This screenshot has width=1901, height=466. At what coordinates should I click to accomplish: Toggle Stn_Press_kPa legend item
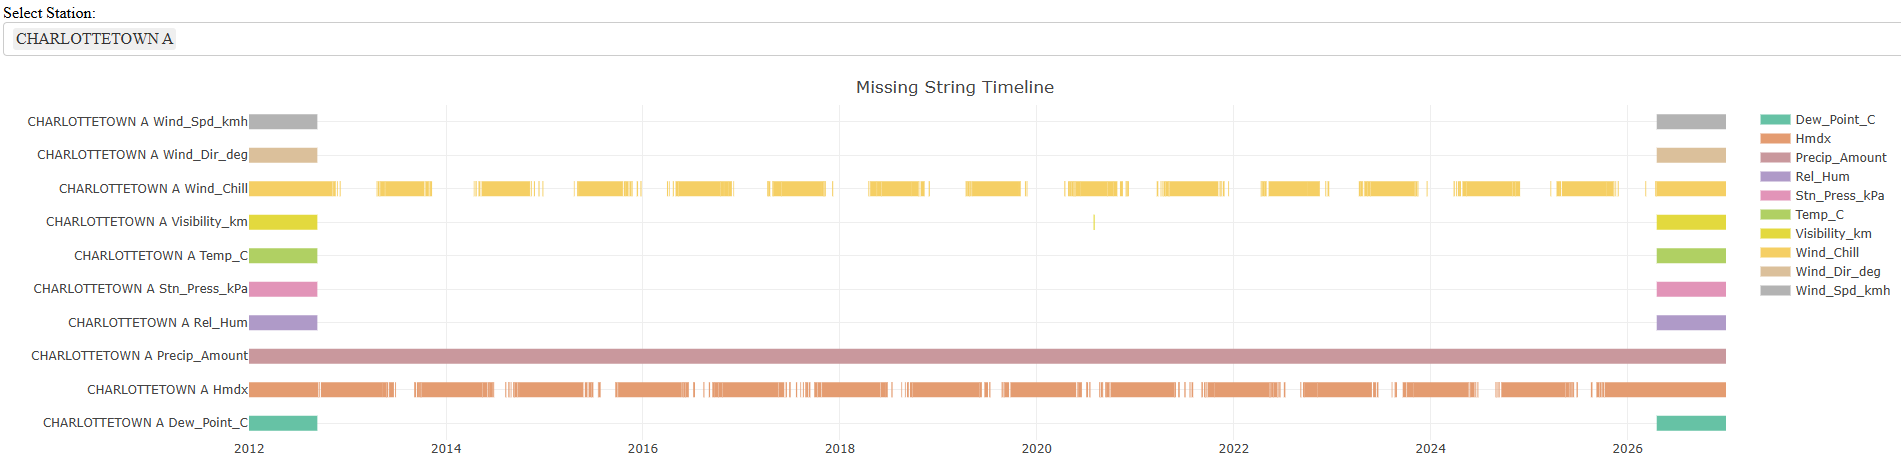pyautogui.click(x=1839, y=196)
